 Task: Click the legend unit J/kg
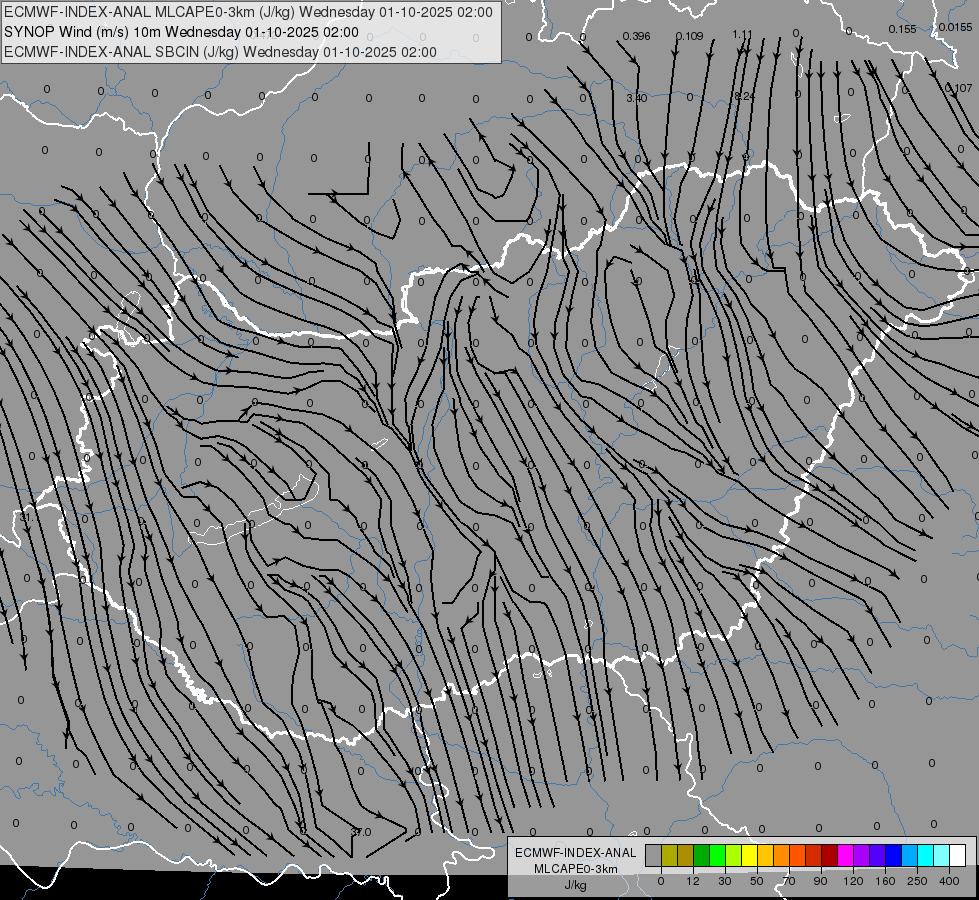pyautogui.click(x=576, y=885)
